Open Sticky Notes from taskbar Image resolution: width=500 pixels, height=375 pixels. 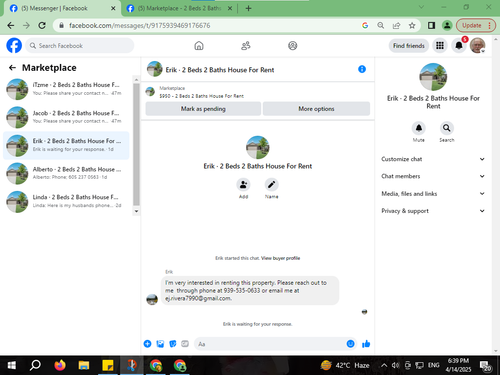[x=108, y=365]
